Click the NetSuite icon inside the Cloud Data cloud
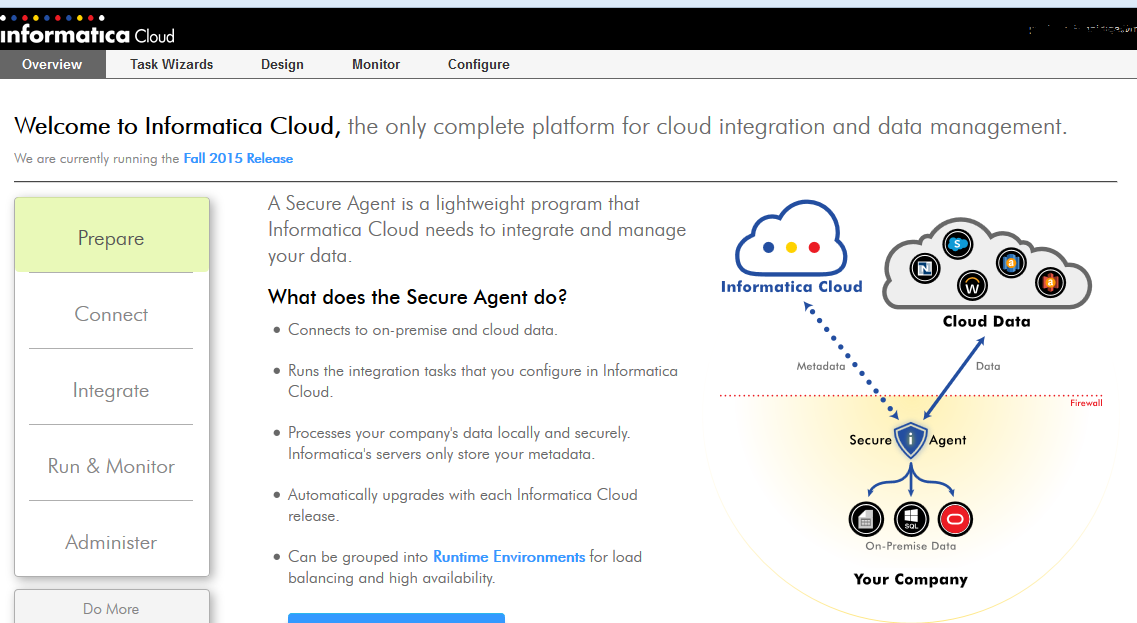 [x=926, y=267]
